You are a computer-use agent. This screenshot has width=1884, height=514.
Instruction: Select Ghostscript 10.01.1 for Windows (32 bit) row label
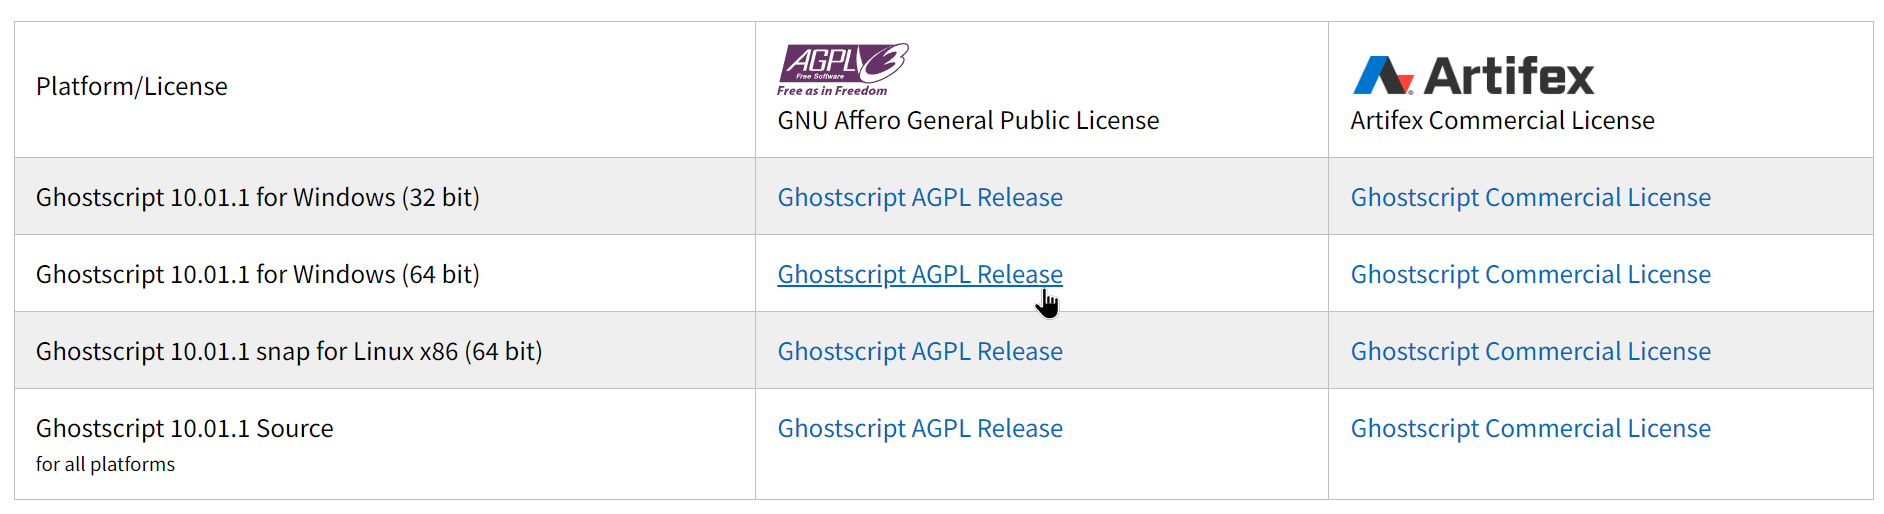258,197
